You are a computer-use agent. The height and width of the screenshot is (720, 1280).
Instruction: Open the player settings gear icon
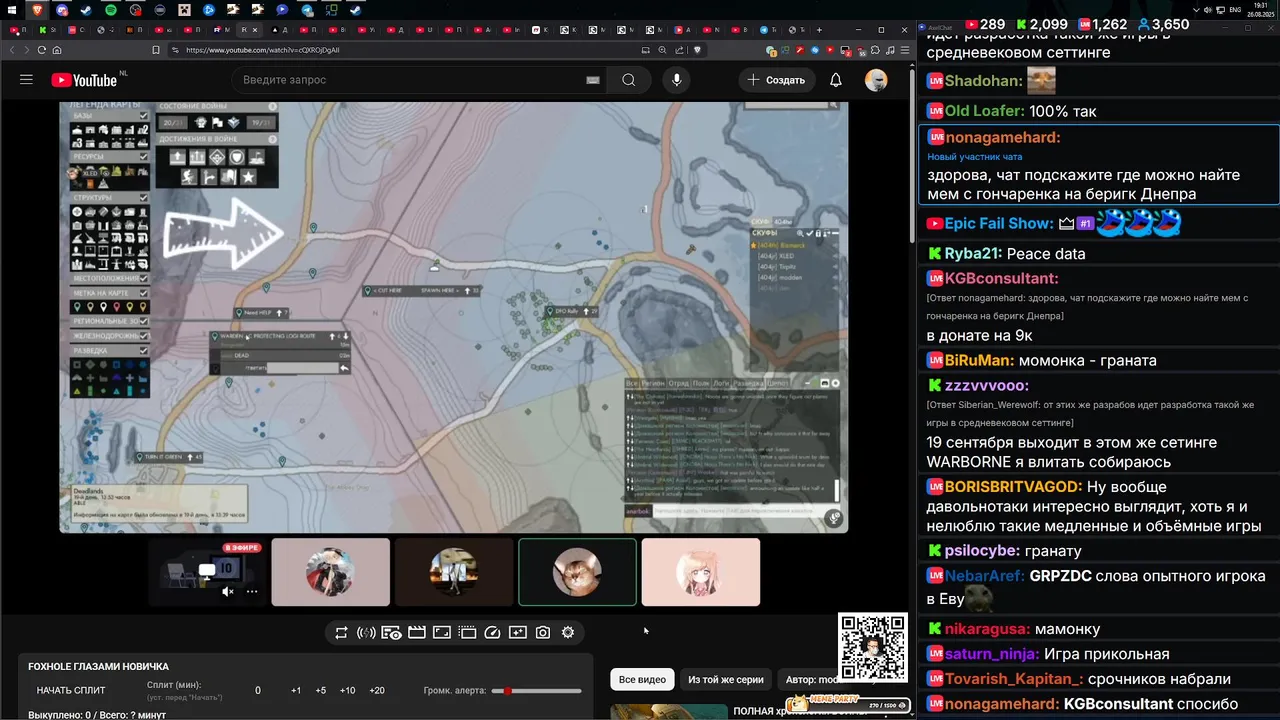pyautogui.click(x=568, y=632)
